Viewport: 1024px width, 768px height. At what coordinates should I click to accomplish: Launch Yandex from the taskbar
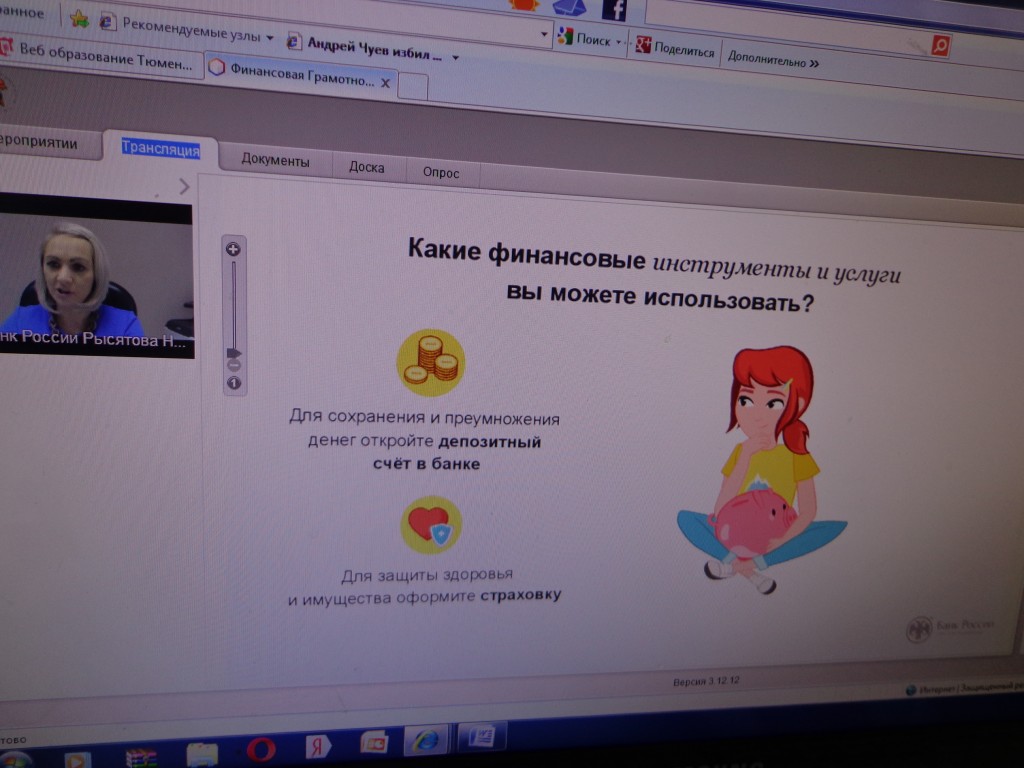[318, 746]
